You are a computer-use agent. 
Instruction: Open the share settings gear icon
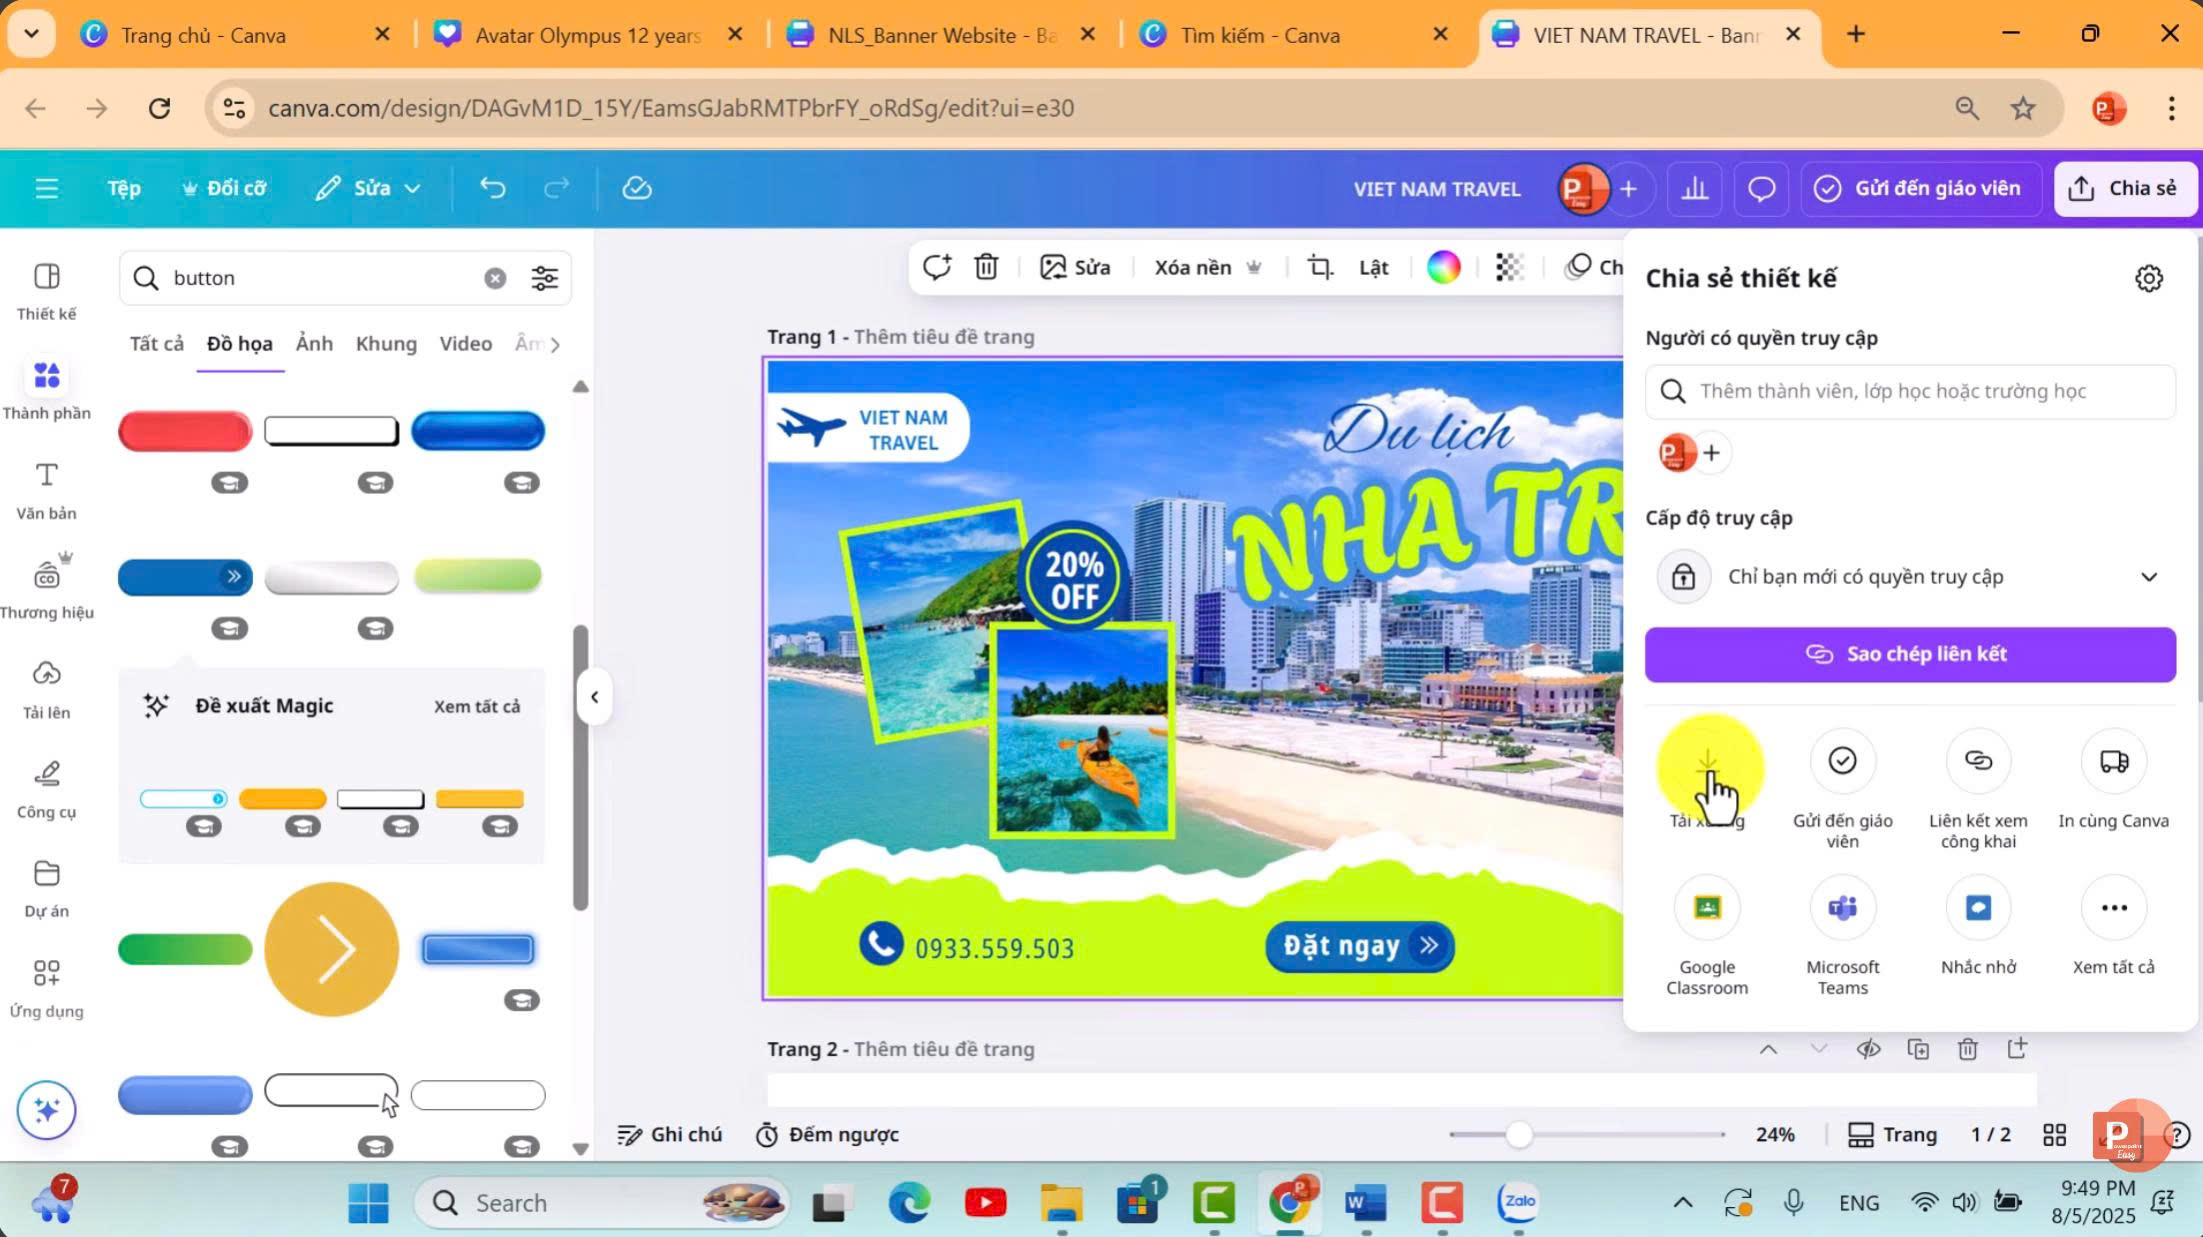pyautogui.click(x=2149, y=278)
